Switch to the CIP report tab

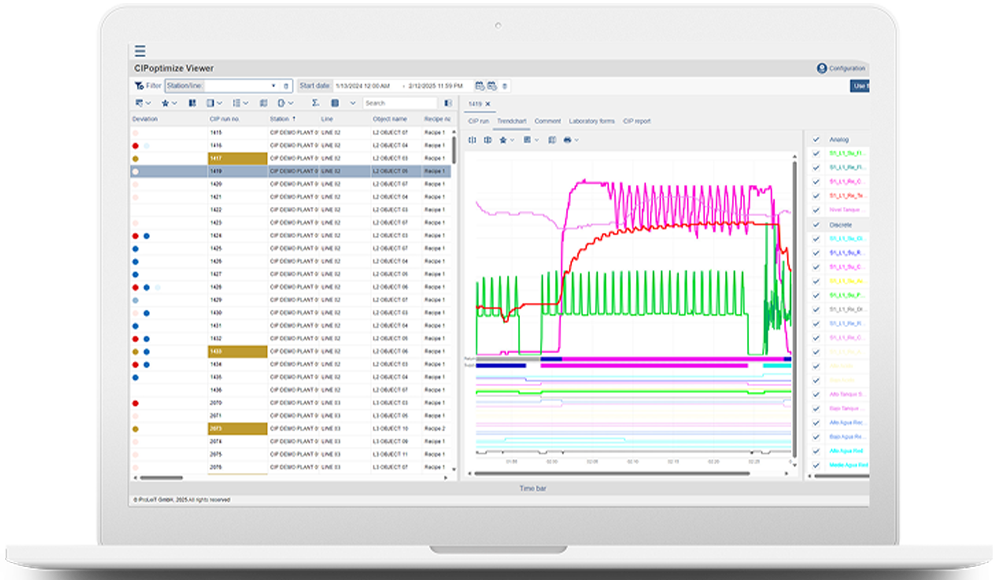click(636, 121)
